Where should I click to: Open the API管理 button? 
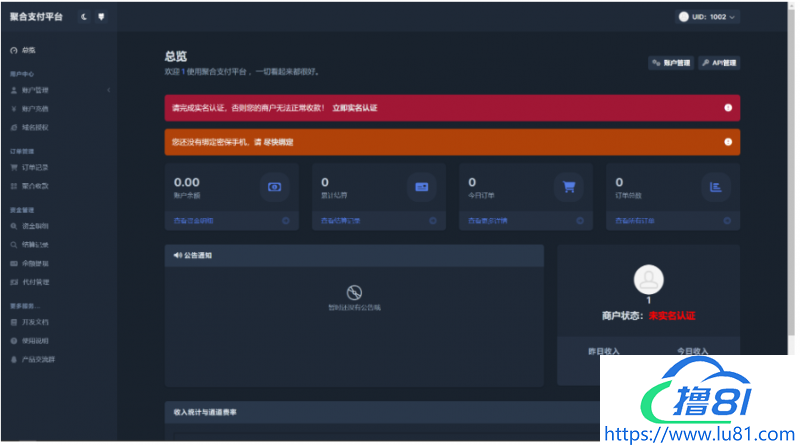click(x=719, y=63)
